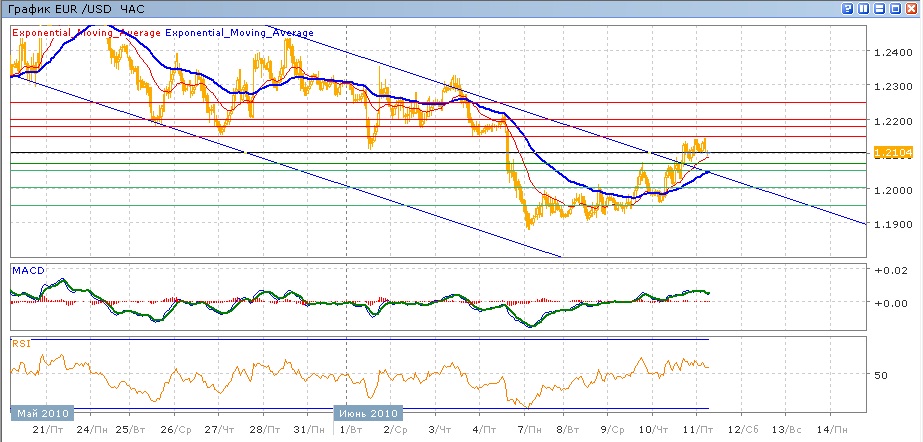The width and height of the screenshot is (923, 442).
Task: Click the График EUR /USD ЧАС title
Action: click(x=76, y=8)
